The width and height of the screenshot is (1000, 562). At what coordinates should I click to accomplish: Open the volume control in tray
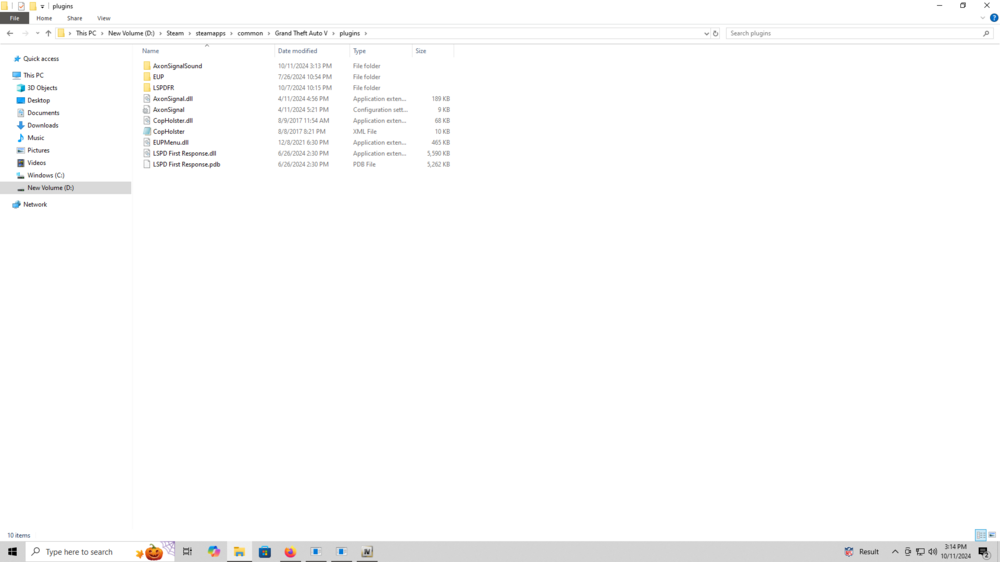click(x=932, y=552)
